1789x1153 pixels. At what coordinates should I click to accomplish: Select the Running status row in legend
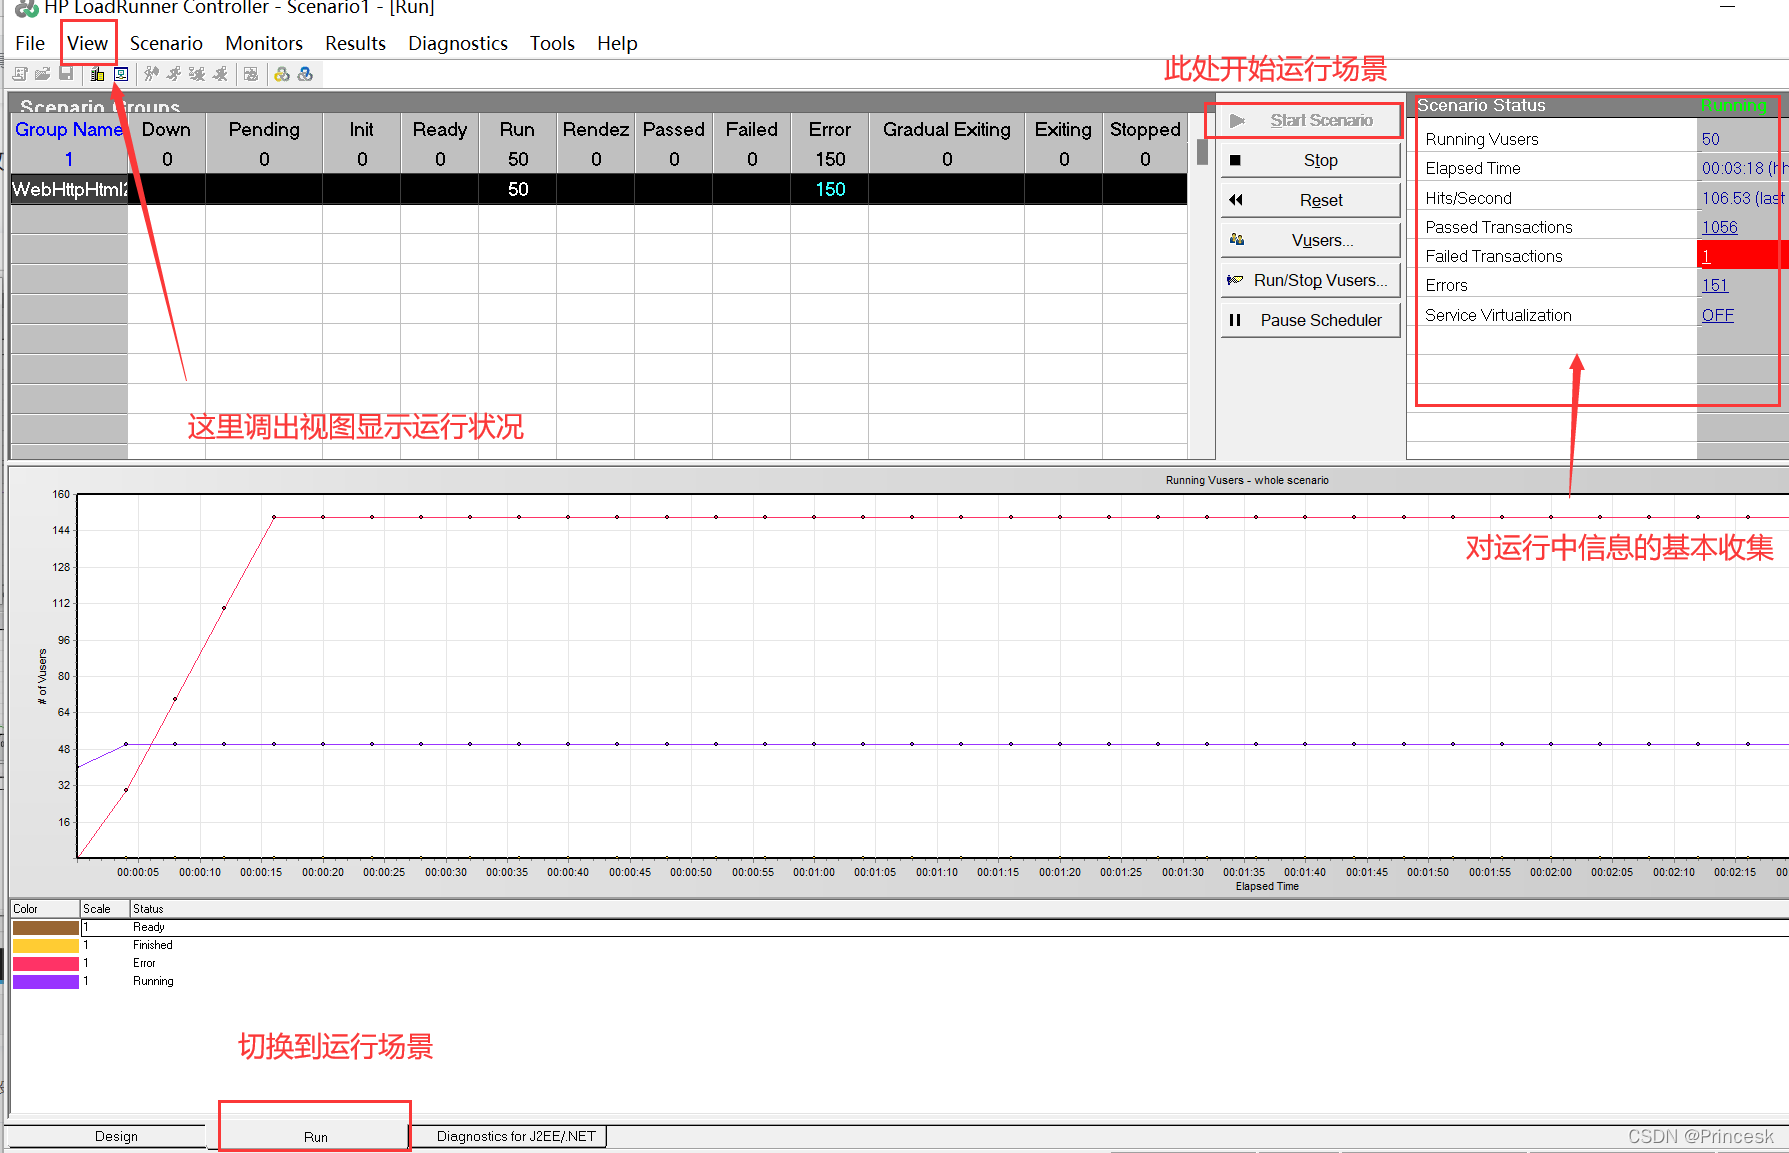[153, 981]
